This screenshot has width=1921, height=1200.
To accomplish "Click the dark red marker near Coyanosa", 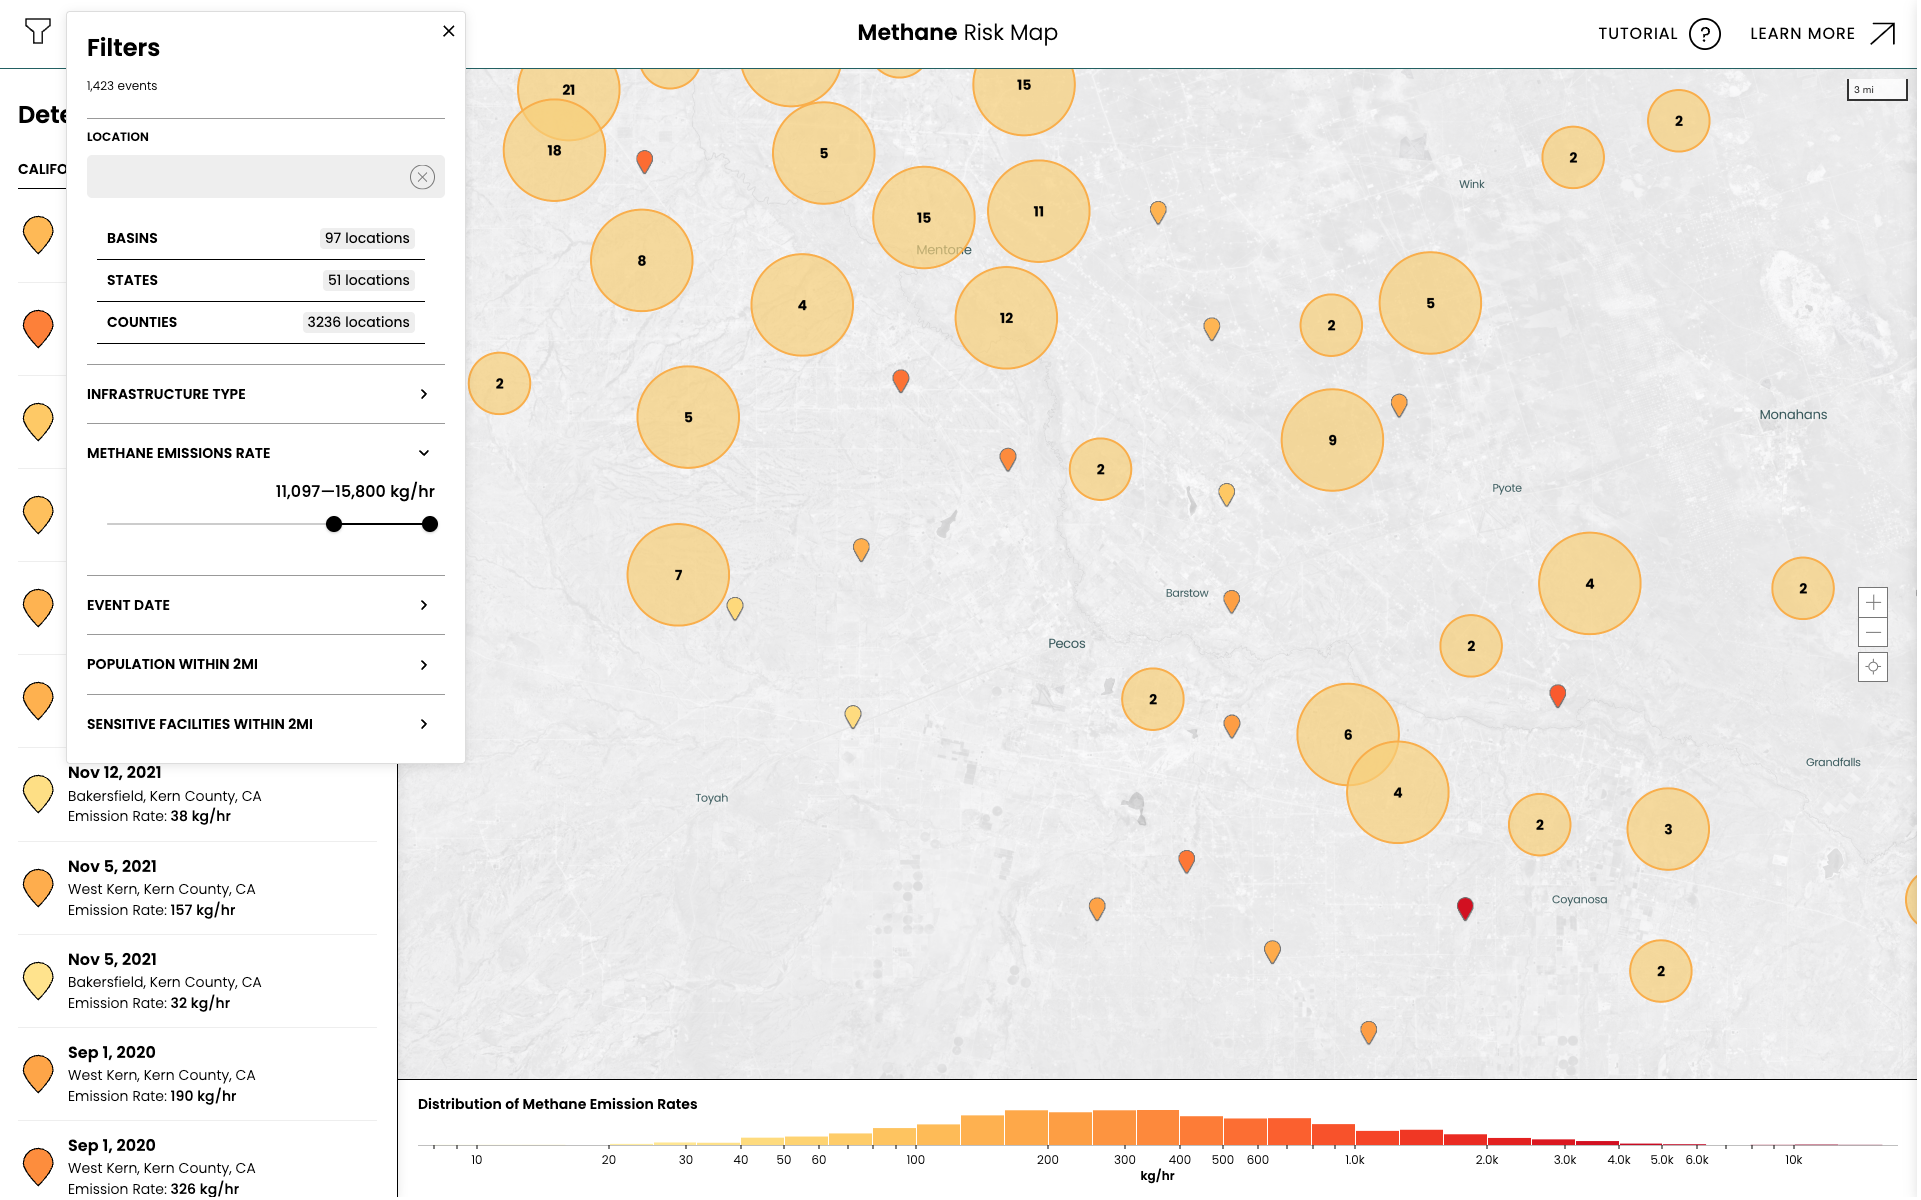I will tap(1465, 907).
